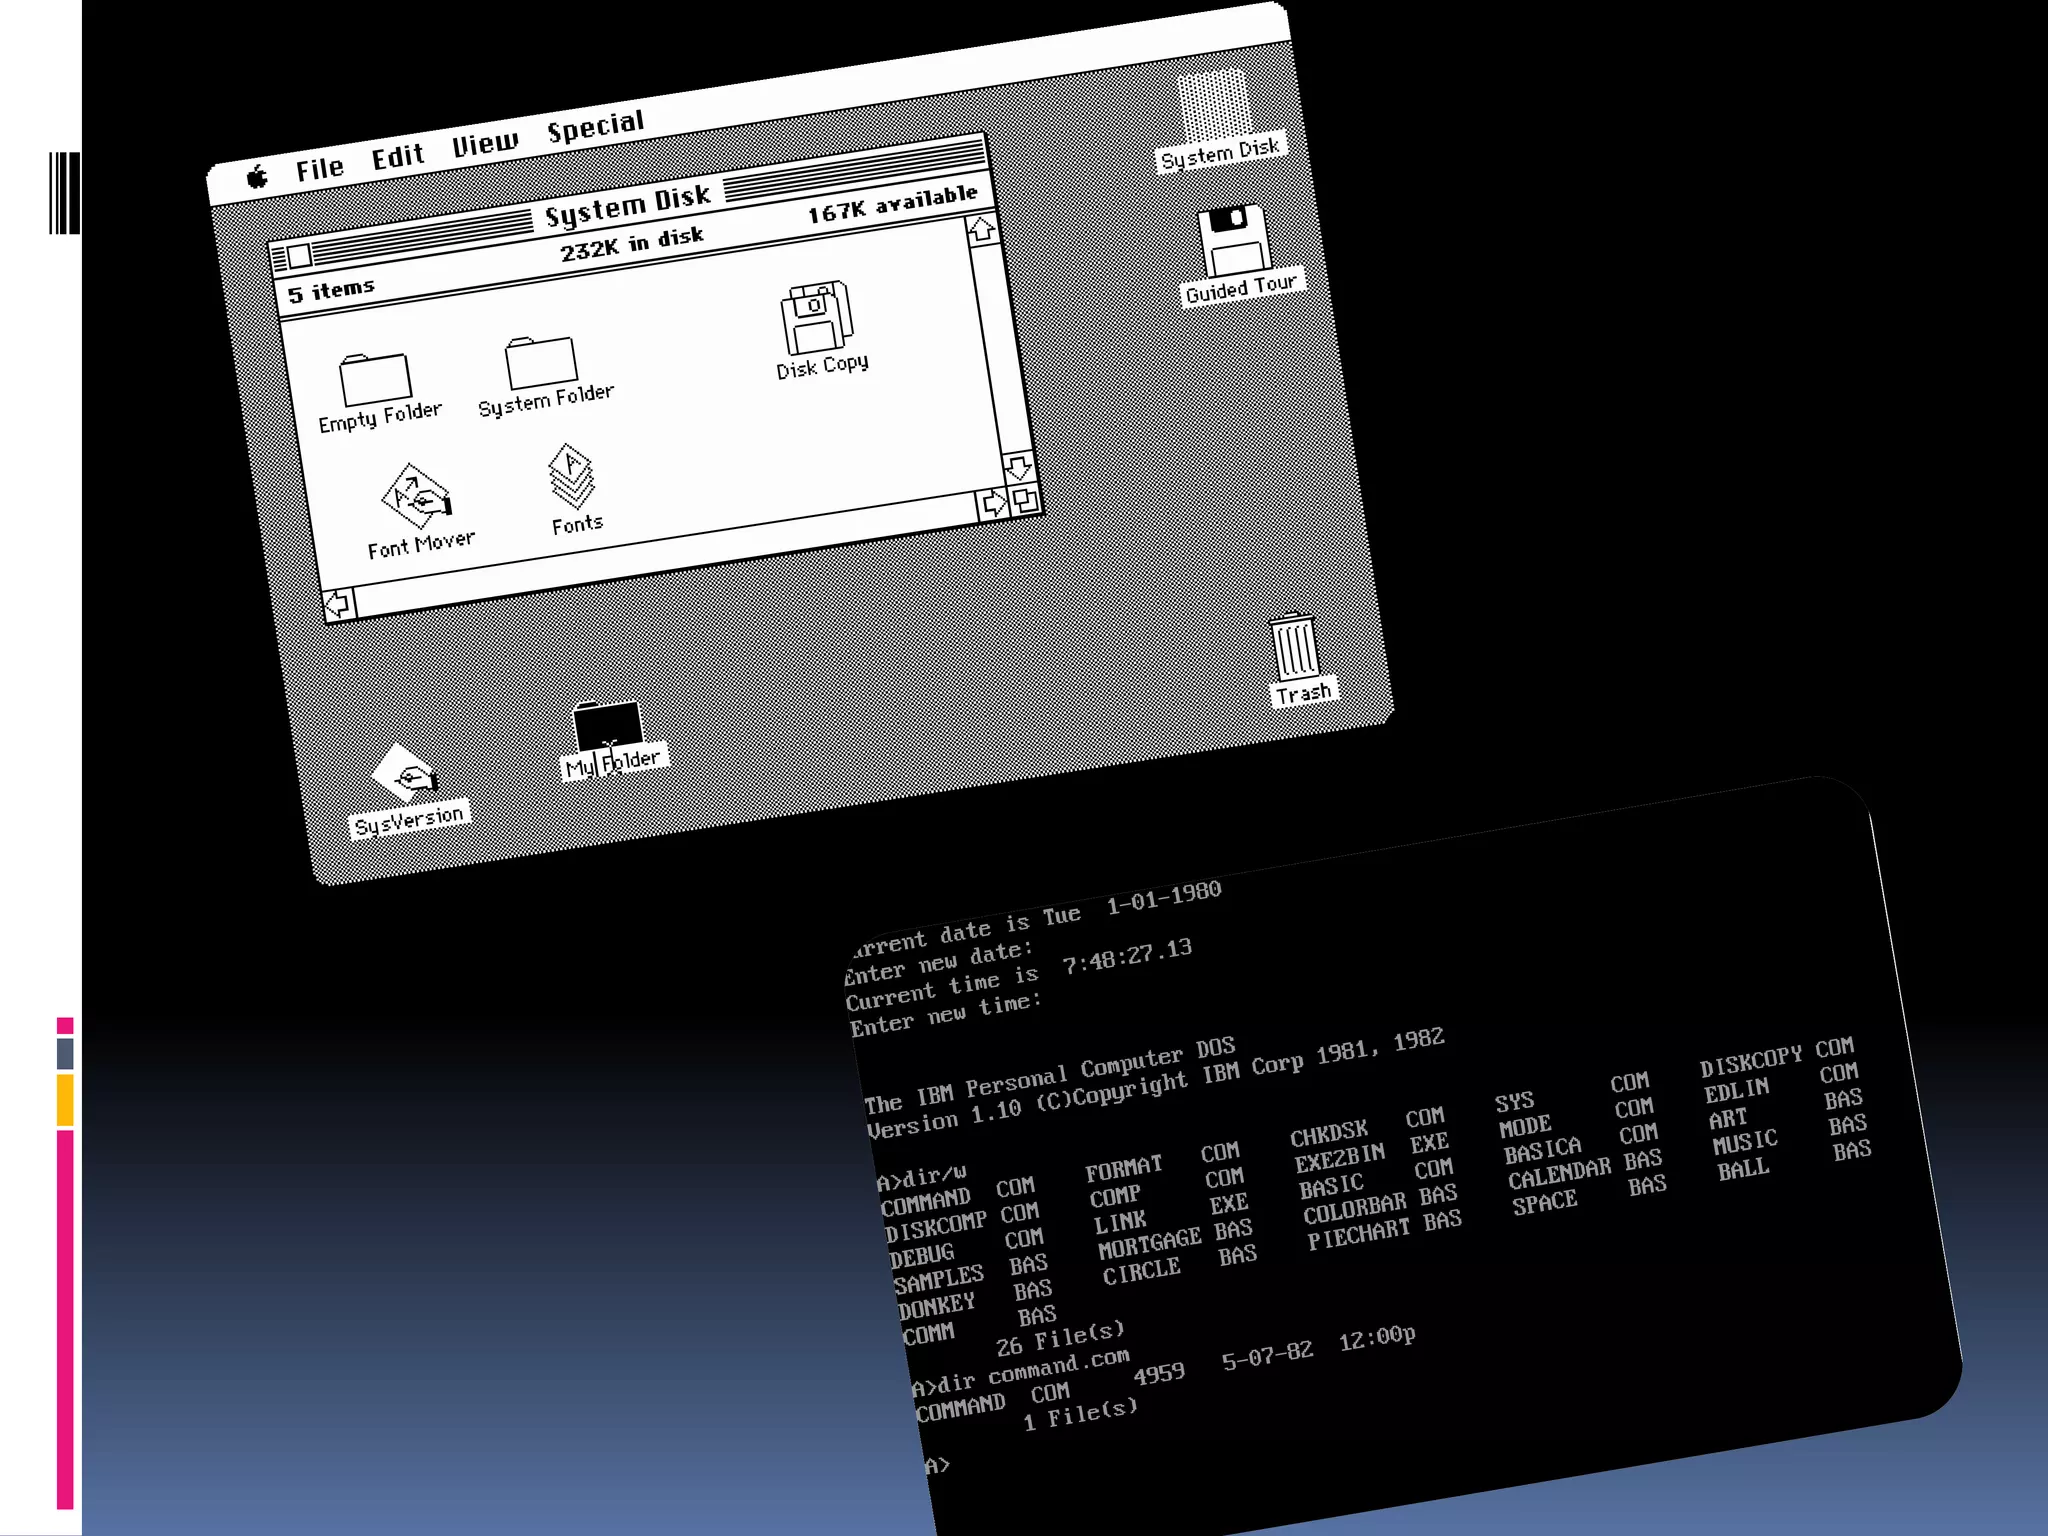Screen dimensions: 2048x1536
Task: Open the File menu
Action: click(x=319, y=168)
